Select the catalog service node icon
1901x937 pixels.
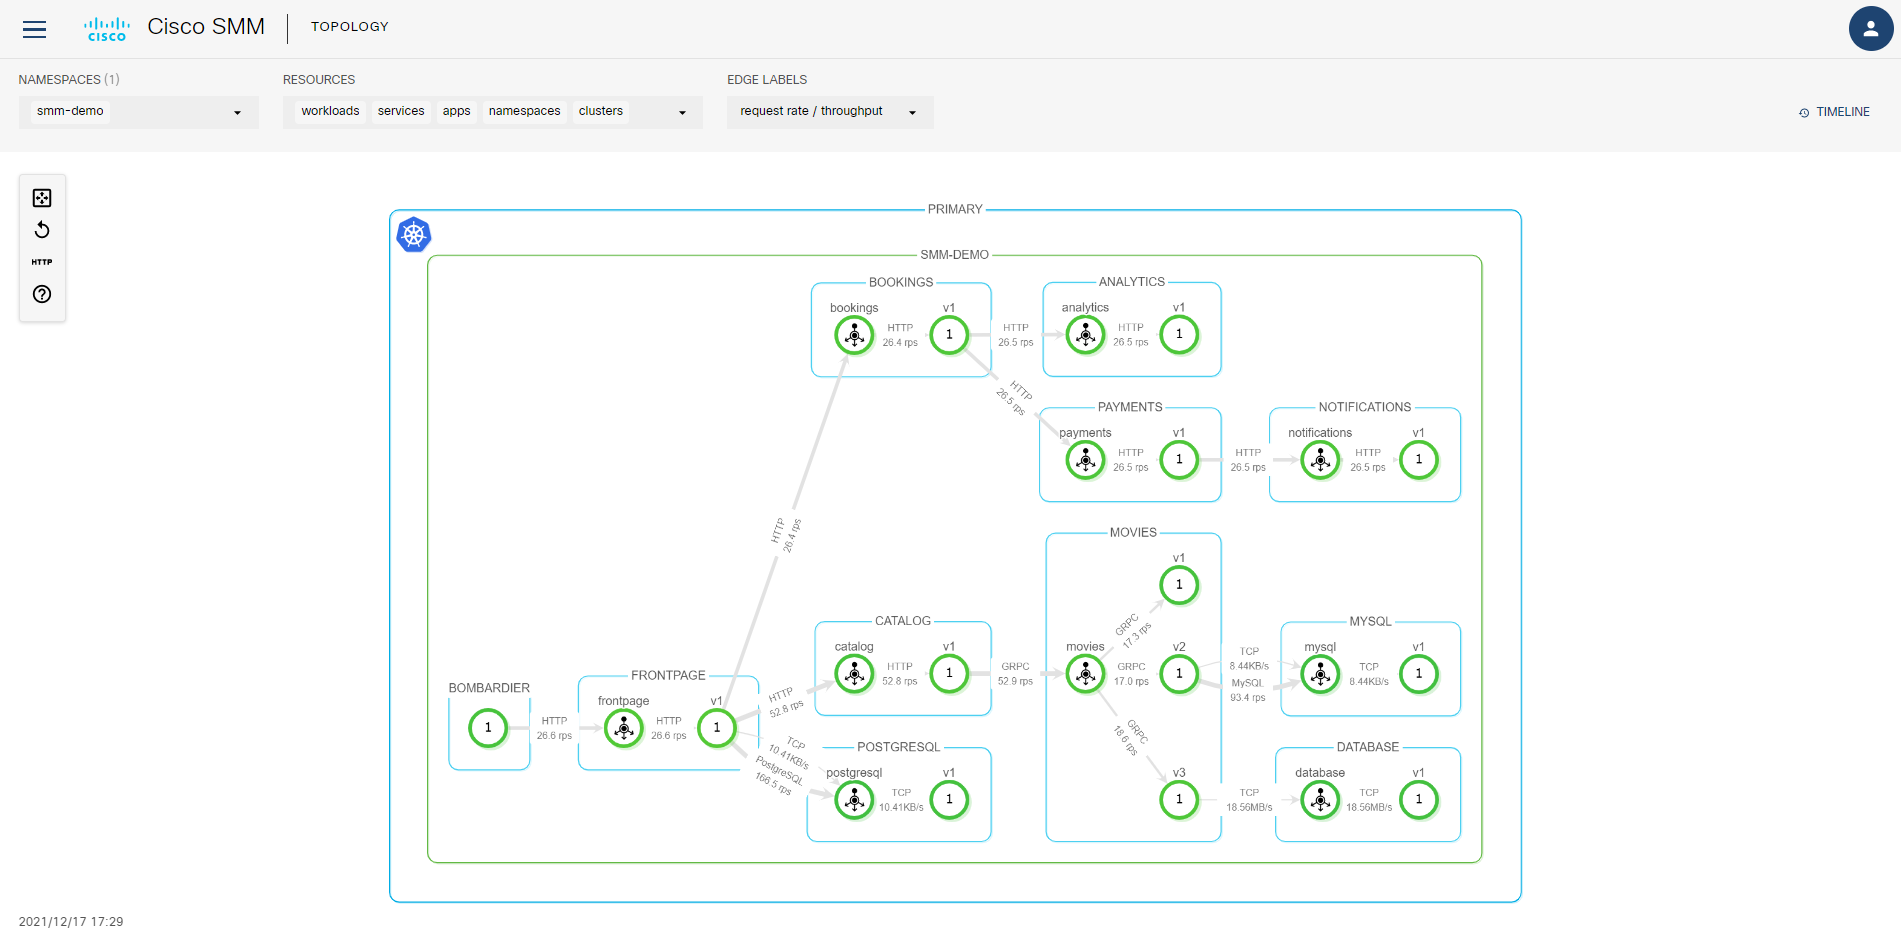click(x=854, y=674)
